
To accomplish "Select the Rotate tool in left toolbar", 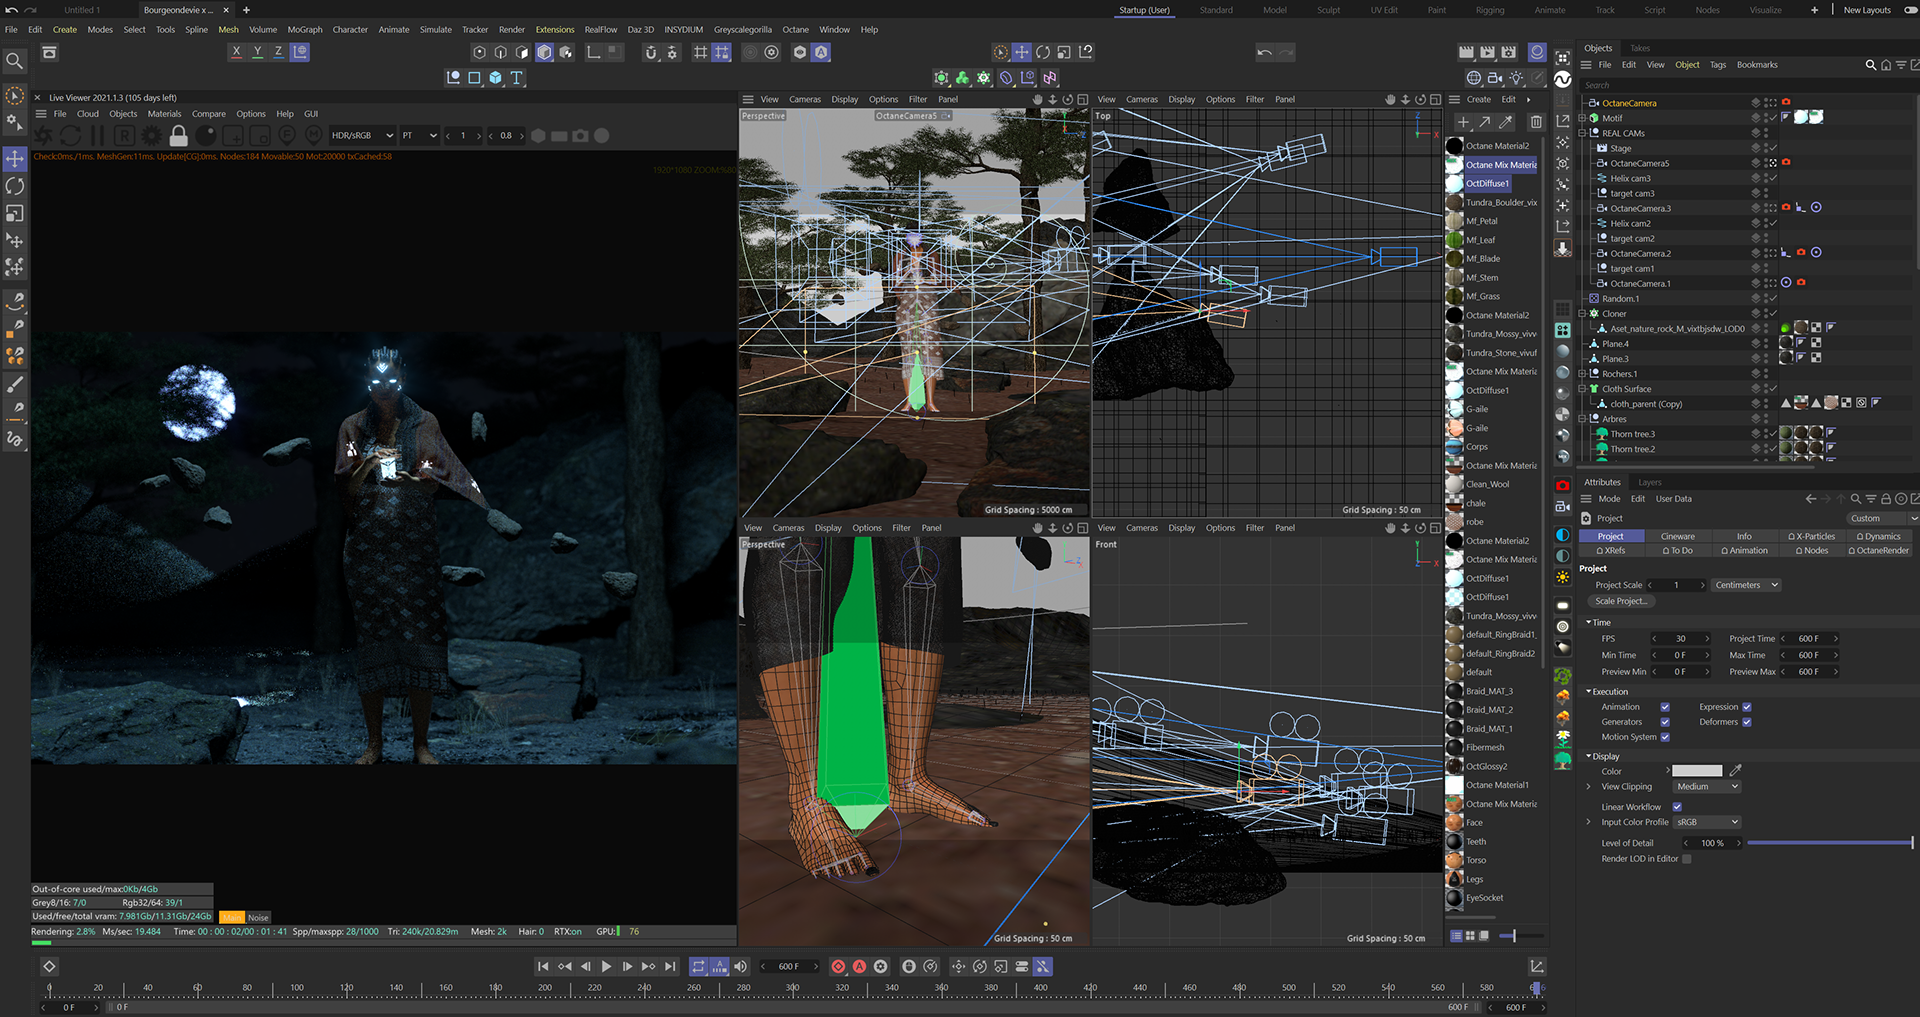I will point(15,186).
